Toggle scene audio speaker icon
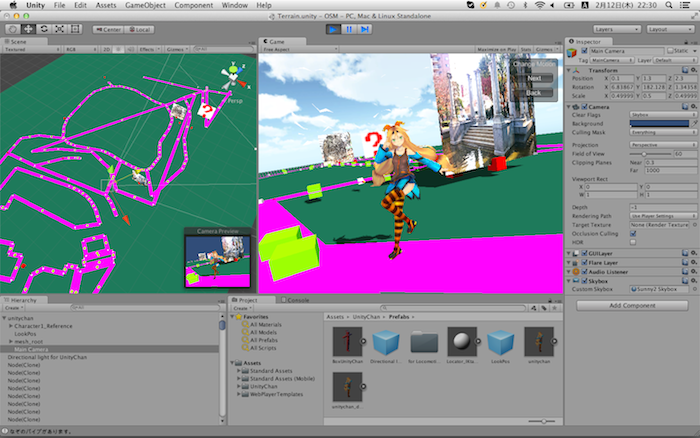 (130, 49)
